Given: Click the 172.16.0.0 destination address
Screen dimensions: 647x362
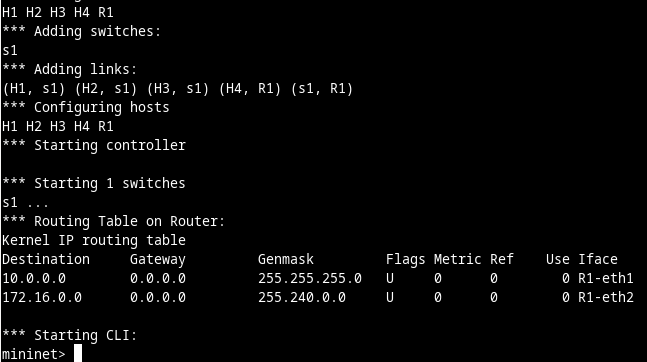Looking at the screenshot, I should point(42,298).
